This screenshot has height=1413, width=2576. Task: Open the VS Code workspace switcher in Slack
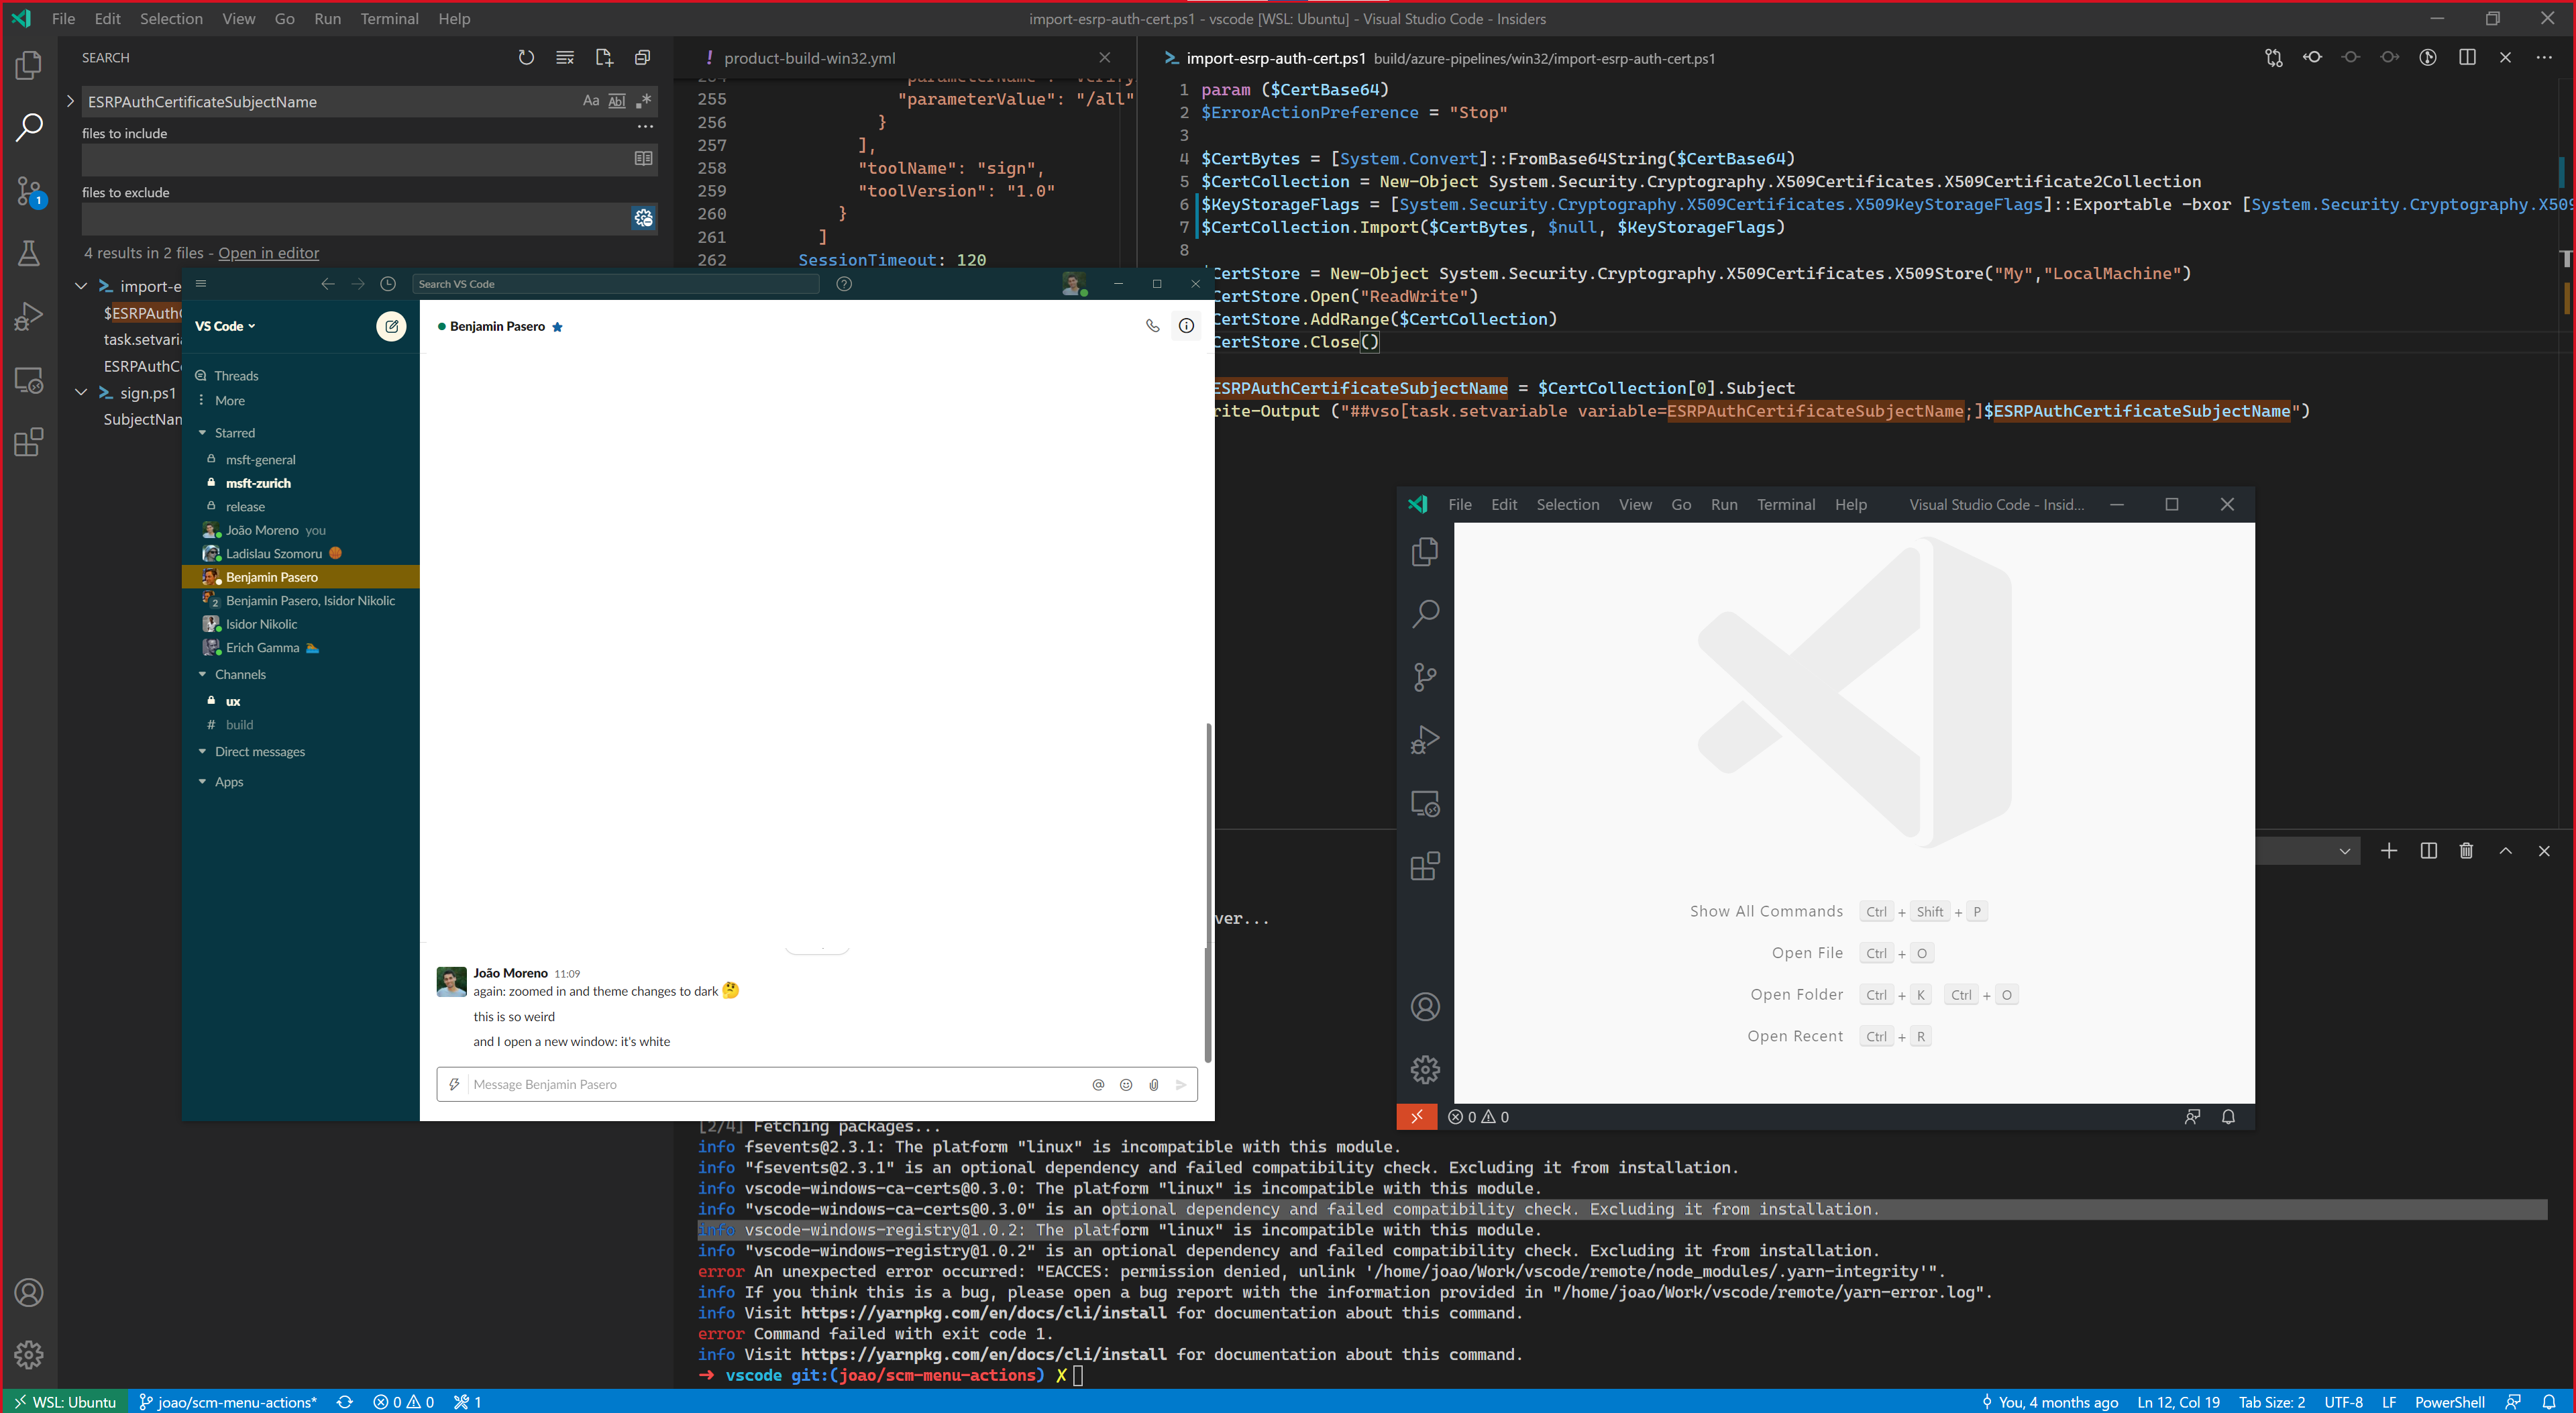coord(224,325)
